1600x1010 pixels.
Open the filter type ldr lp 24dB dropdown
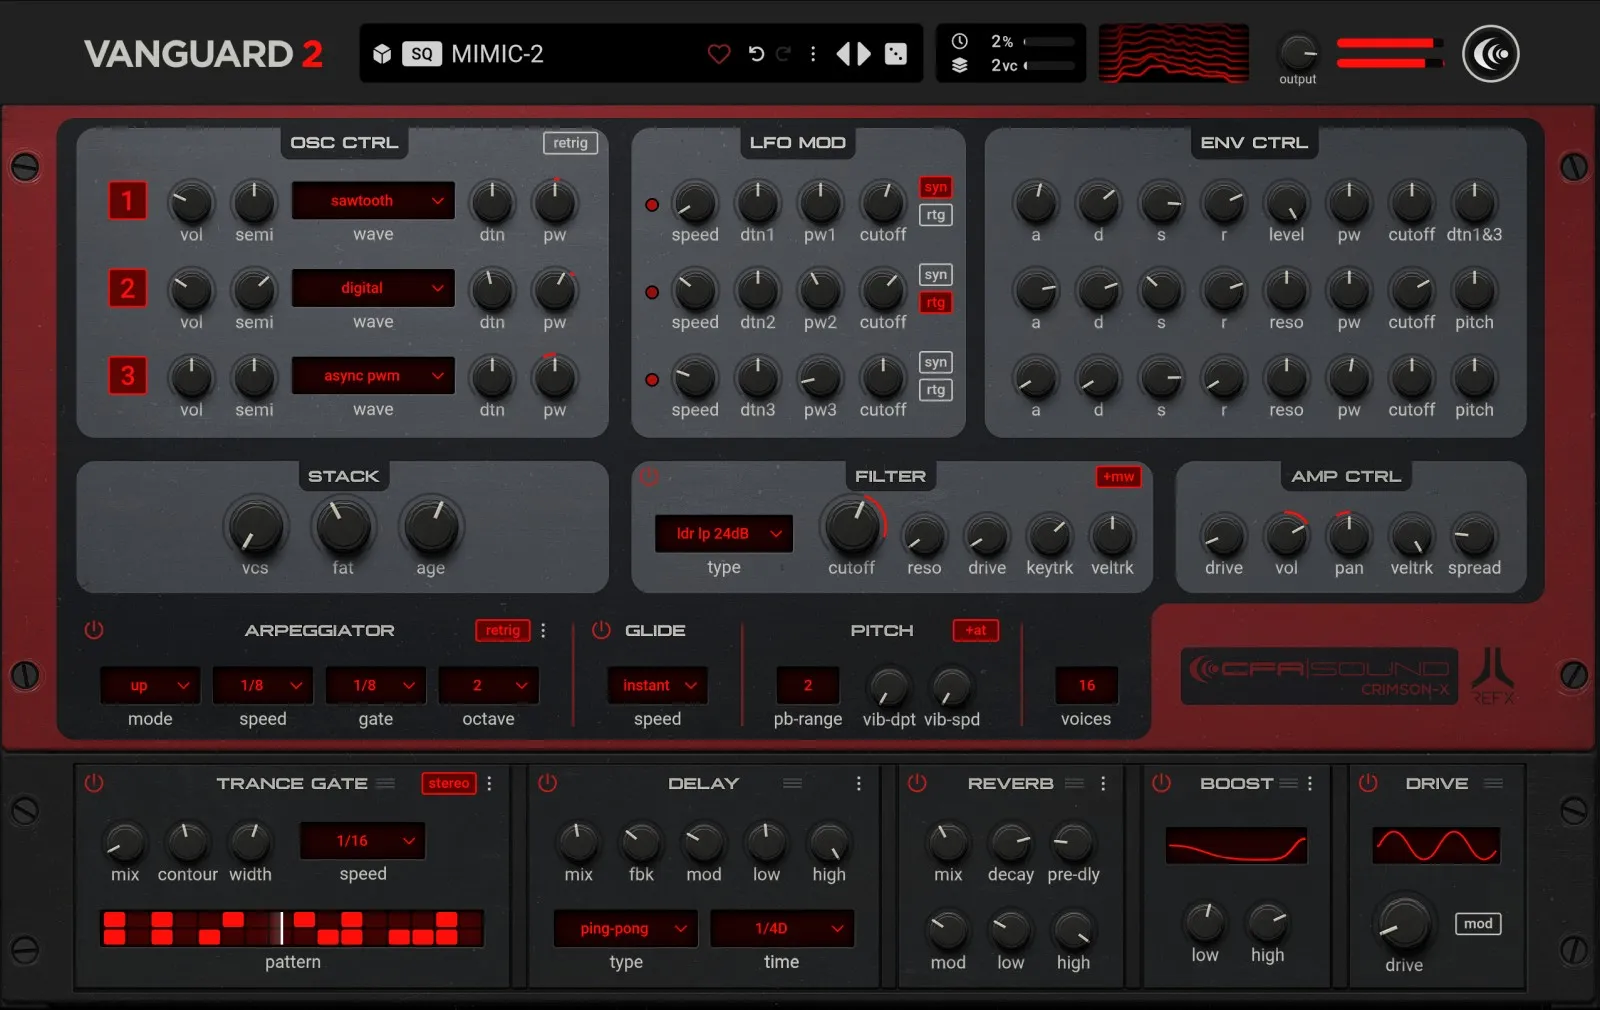[724, 534]
